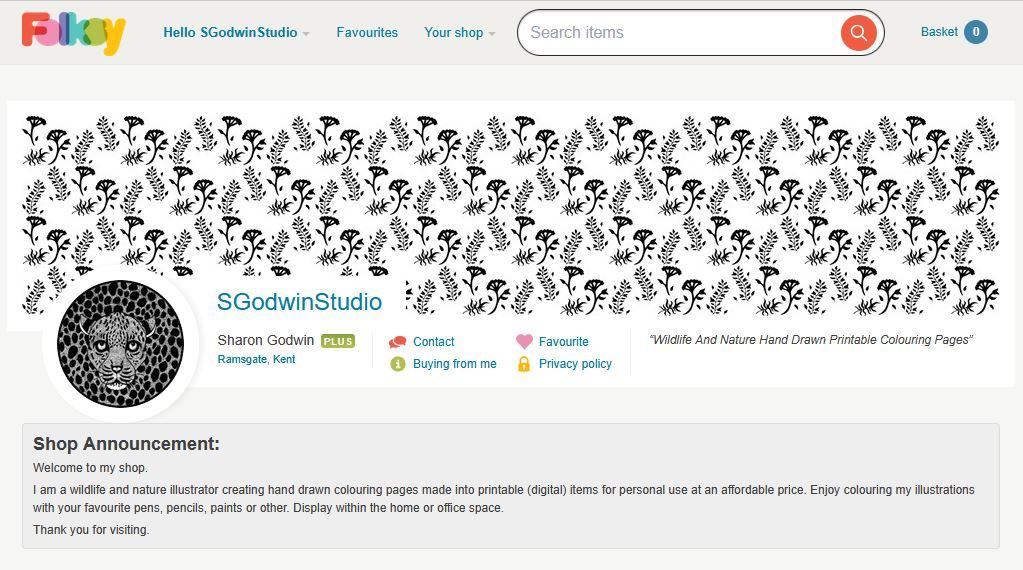The image size is (1023, 570).
Task: Open the Buying from me link
Action: (454, 364)
